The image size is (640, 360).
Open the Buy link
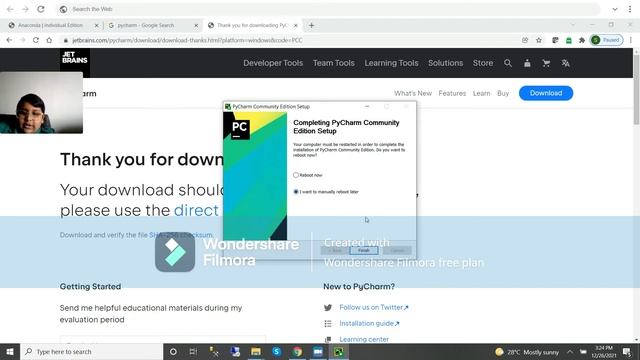(503, 93)
